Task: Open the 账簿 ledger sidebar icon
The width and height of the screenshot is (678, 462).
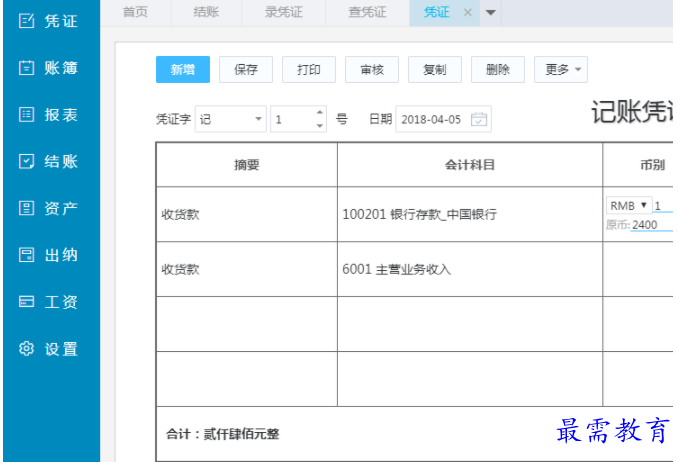Action: (x=26, y=68)
